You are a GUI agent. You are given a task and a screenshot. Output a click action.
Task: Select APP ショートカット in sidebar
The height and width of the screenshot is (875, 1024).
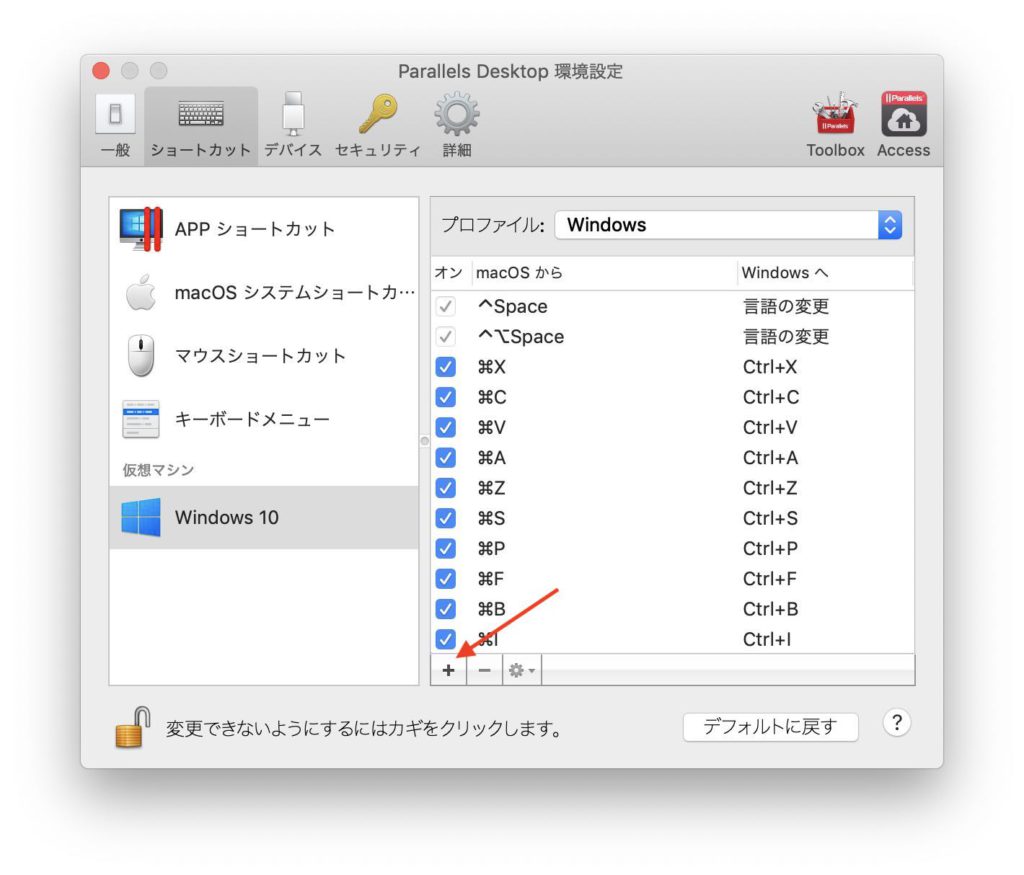(264, 229)
